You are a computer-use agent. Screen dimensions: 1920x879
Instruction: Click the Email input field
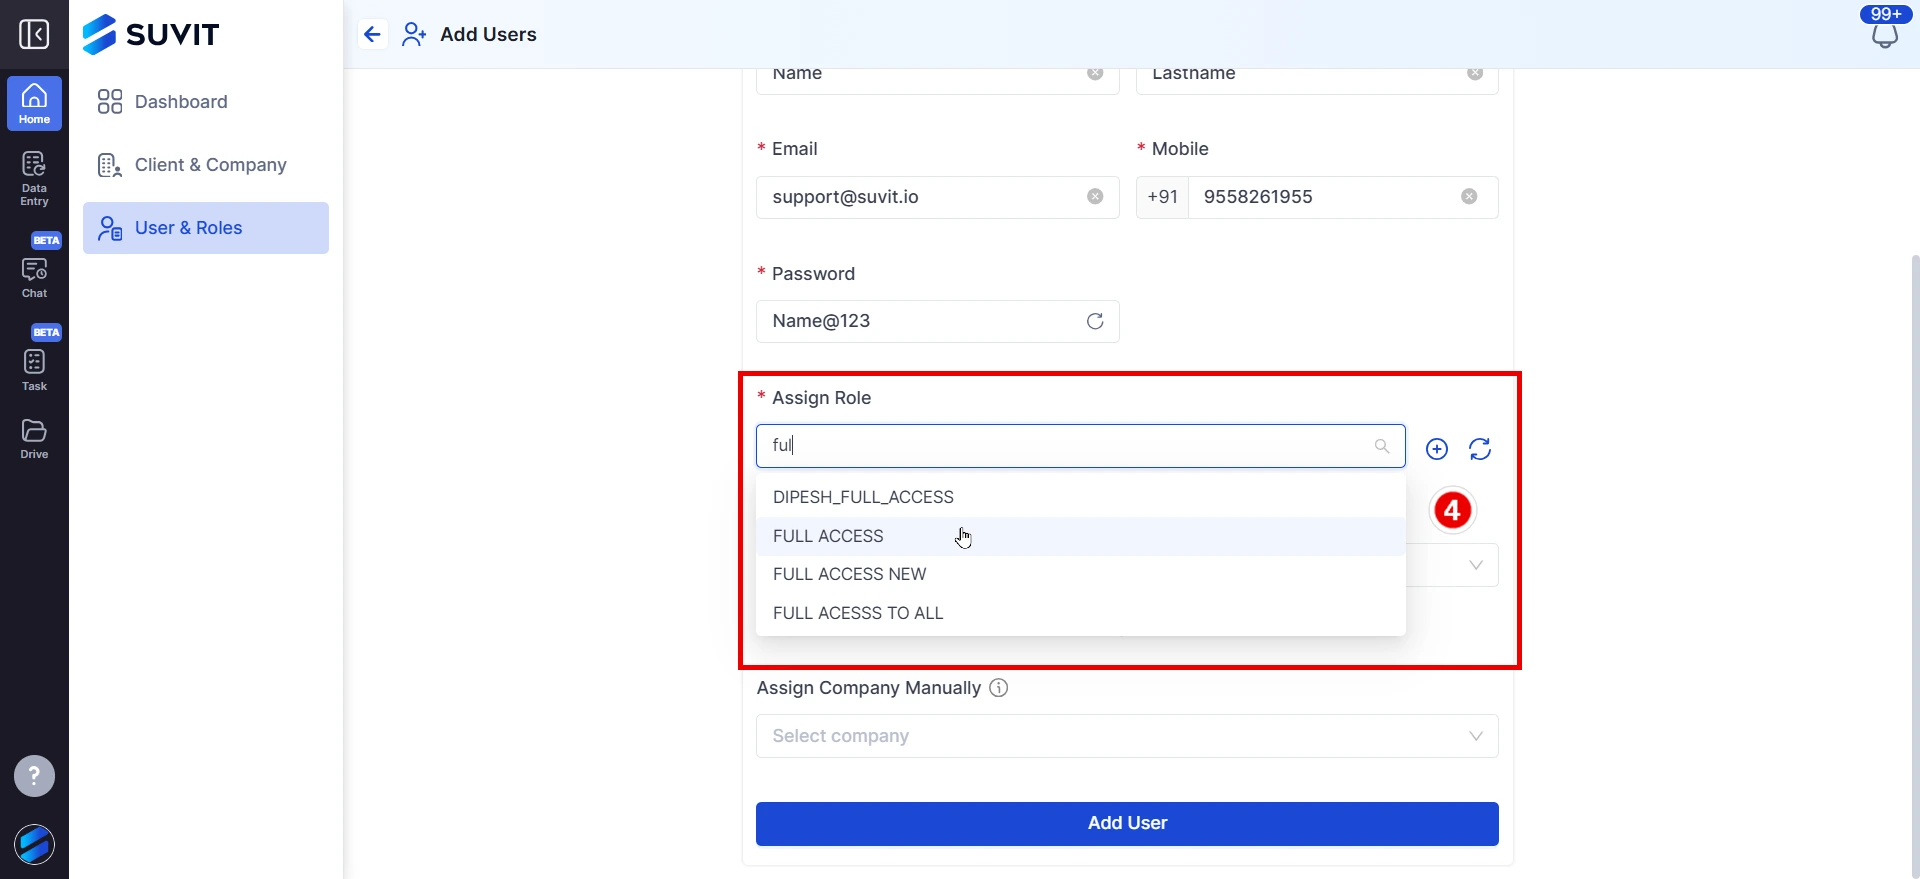coord(937,197)
